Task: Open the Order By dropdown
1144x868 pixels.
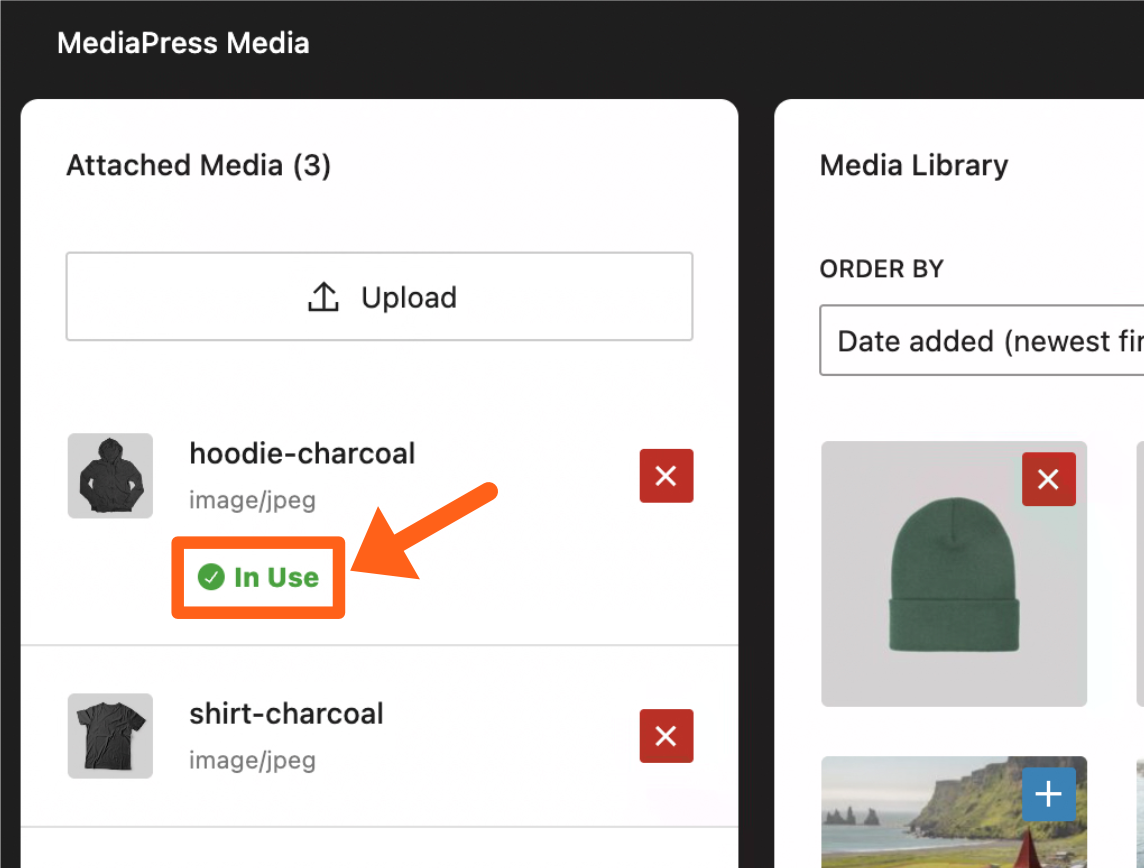Action: tap(980, 341)
